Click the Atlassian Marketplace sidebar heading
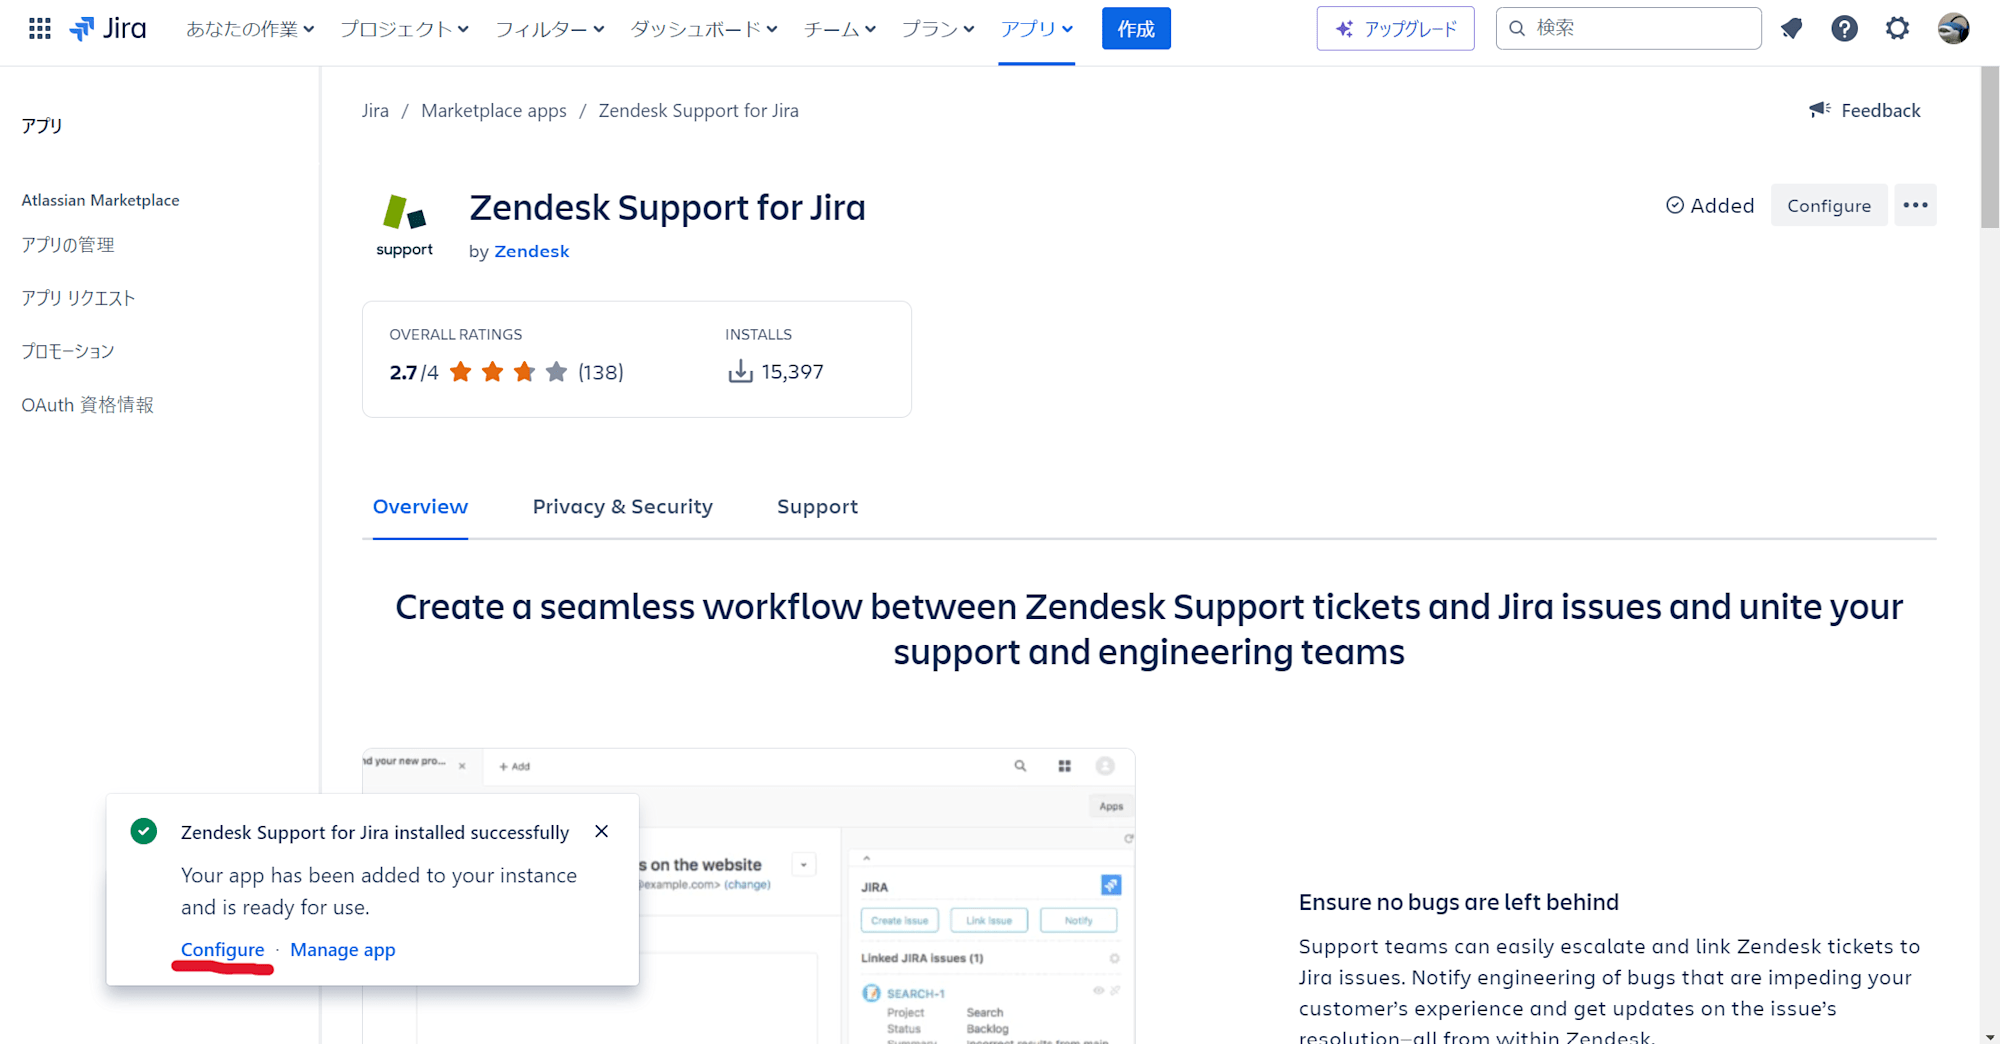Screen dimensions: 2000x1044 coord(100,200)
